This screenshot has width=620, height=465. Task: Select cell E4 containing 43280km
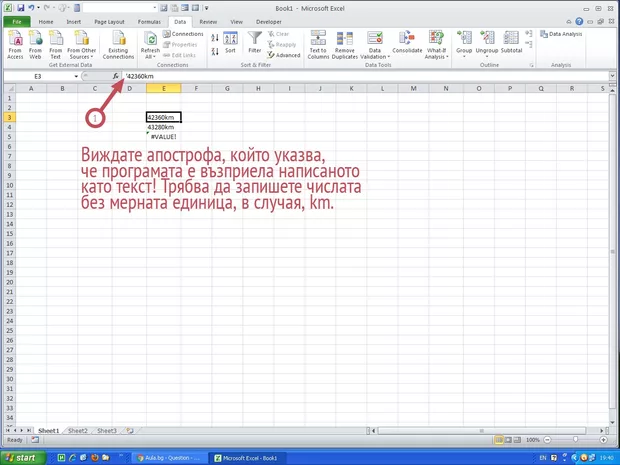coord(164,127)
